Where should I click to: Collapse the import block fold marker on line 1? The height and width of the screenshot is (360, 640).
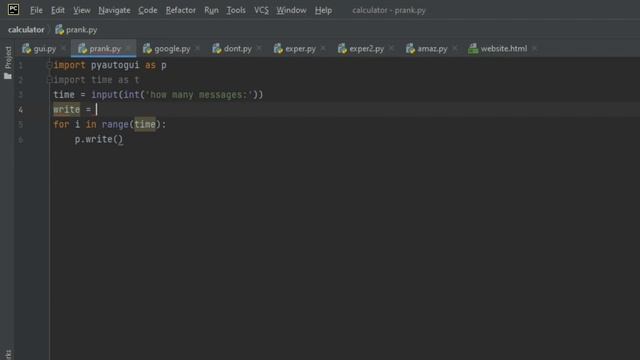[x=49, y=65]
